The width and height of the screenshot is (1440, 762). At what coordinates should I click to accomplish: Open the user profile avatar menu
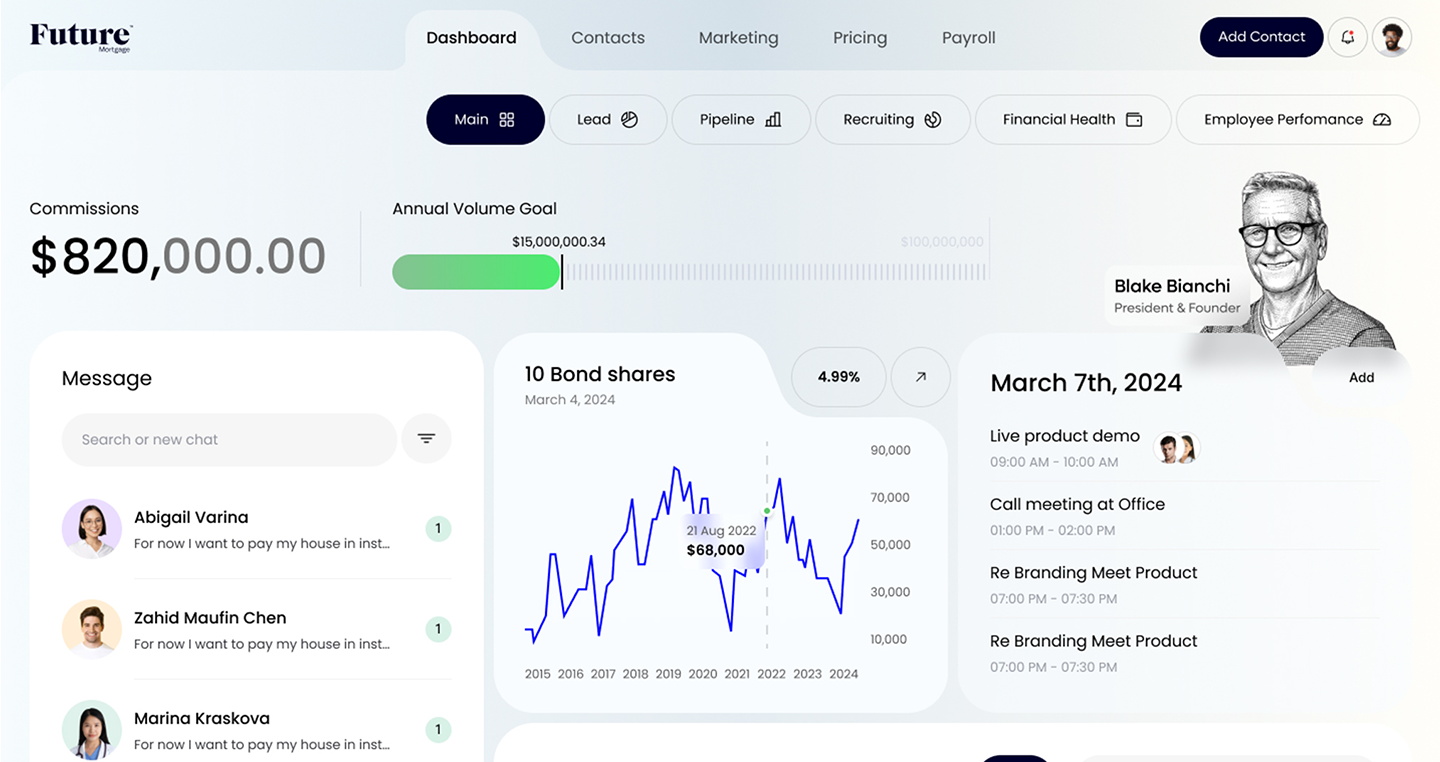coord(1391,38)
